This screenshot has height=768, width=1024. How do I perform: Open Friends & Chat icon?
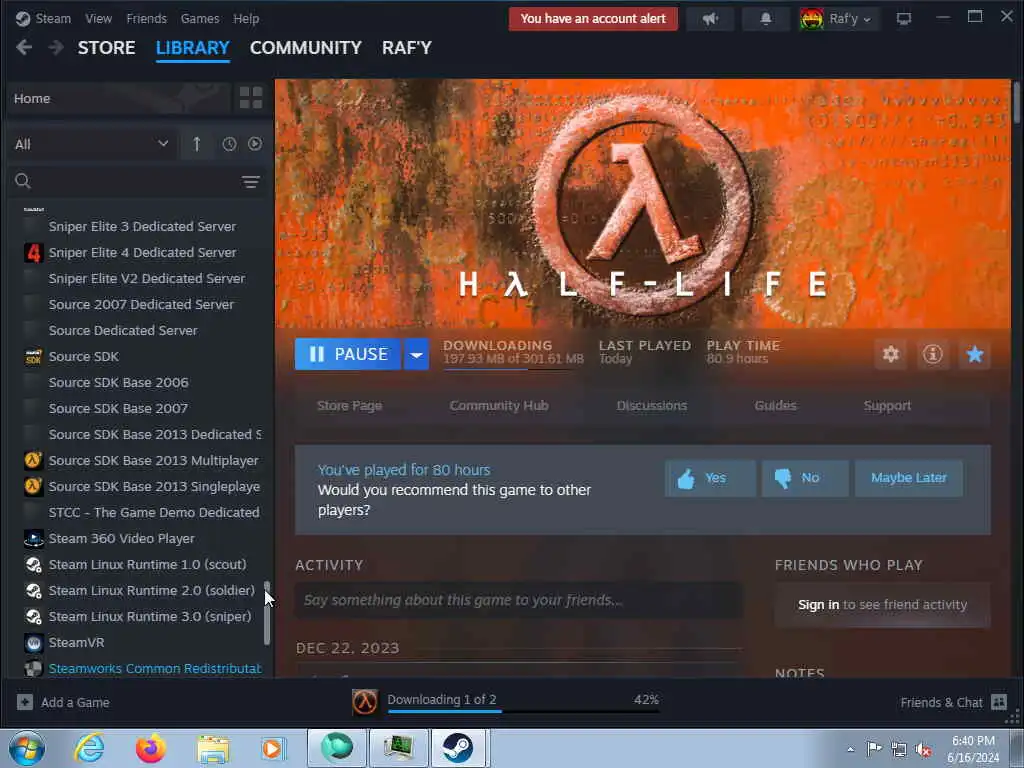point(999,702)
